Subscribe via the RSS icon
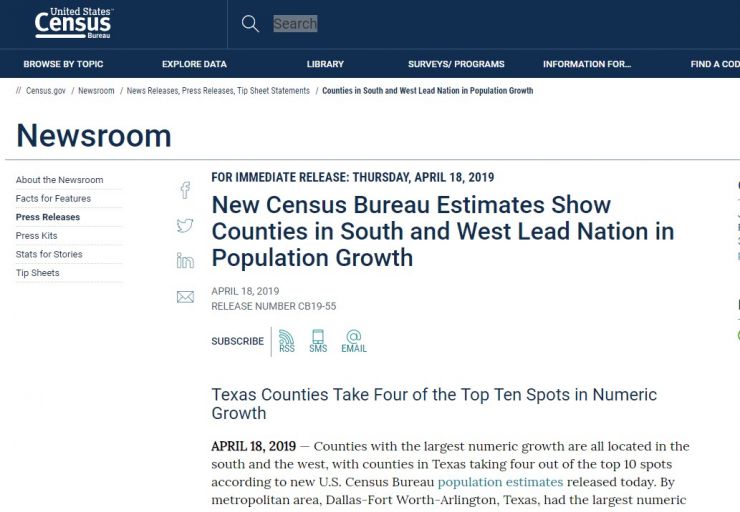740x512 pixels. click(286, 341)
